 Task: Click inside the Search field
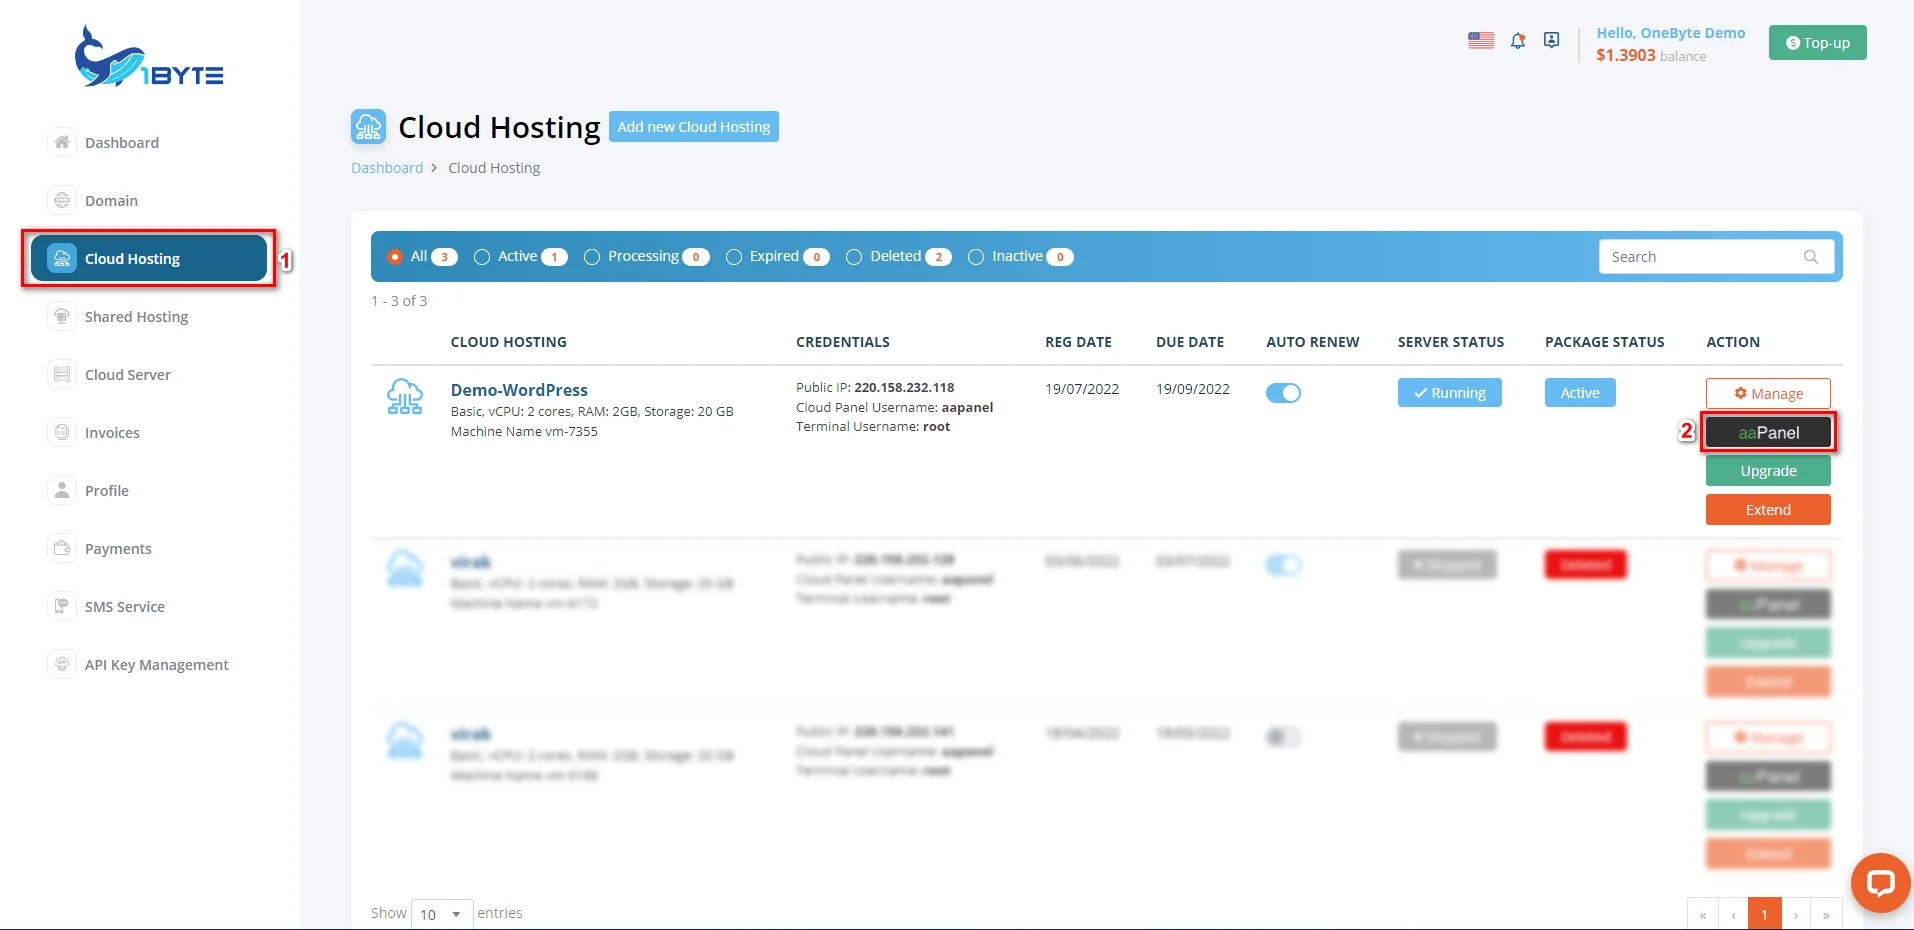click(1700, 256)
